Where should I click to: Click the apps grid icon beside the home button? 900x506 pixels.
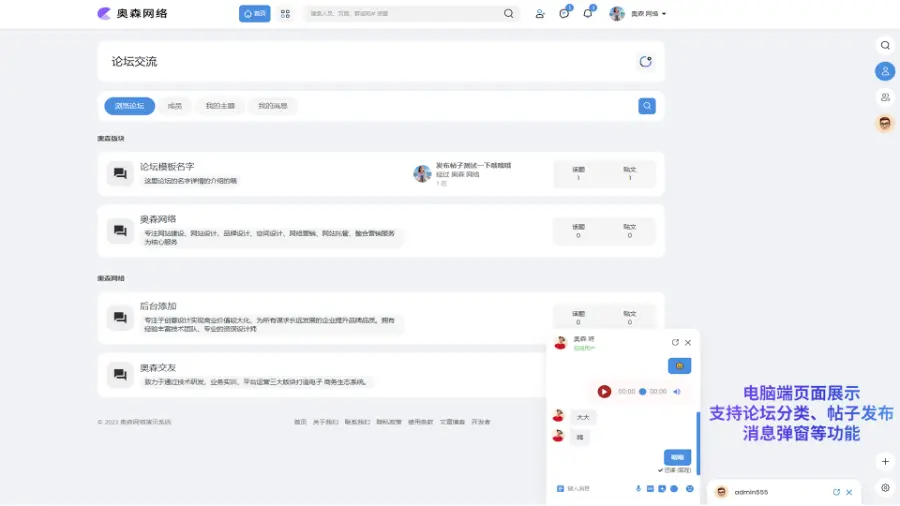tap(285, 14)
